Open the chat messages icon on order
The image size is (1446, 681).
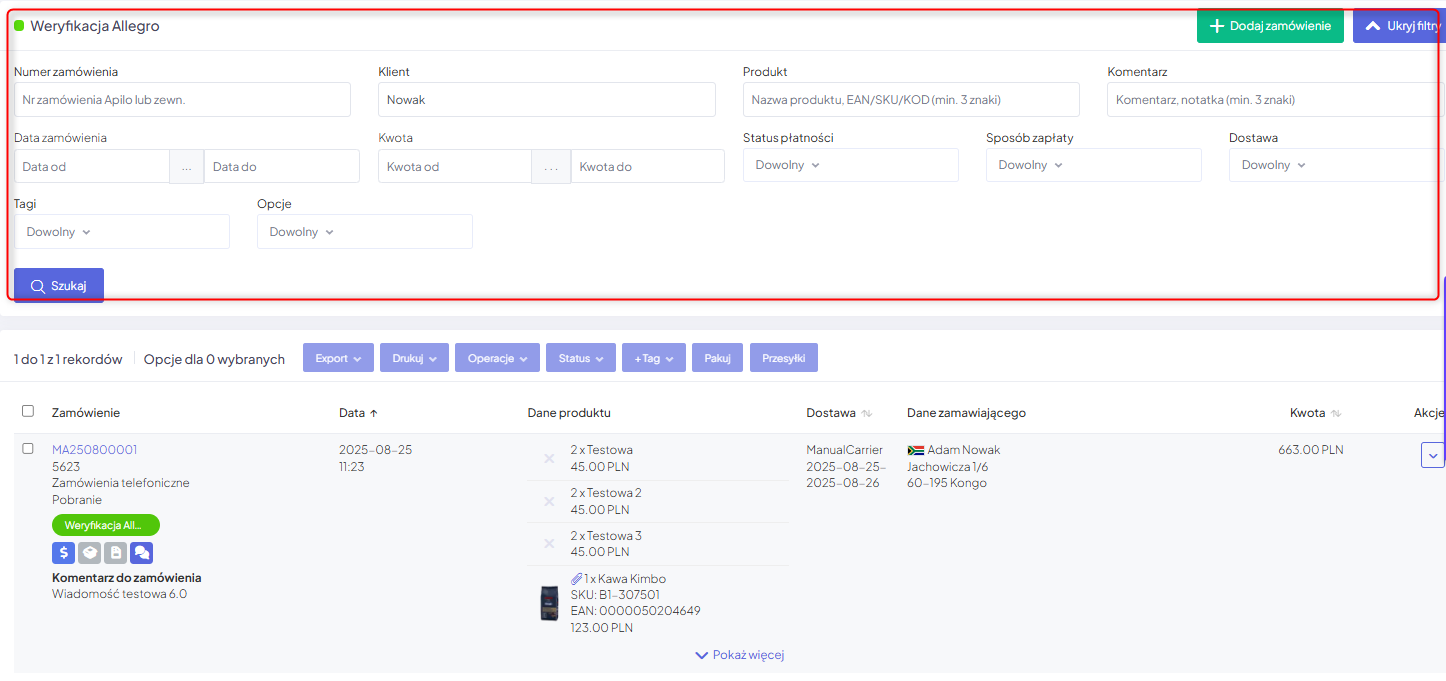[142, 552]
